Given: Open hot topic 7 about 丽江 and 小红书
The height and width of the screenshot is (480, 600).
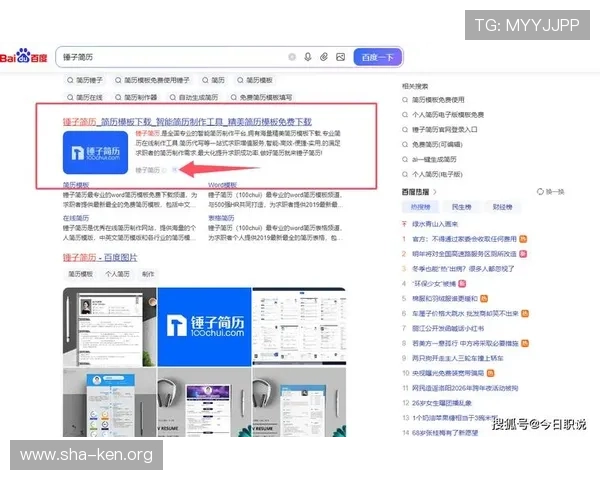Looking at the screenshot, I should click(448, 328).
